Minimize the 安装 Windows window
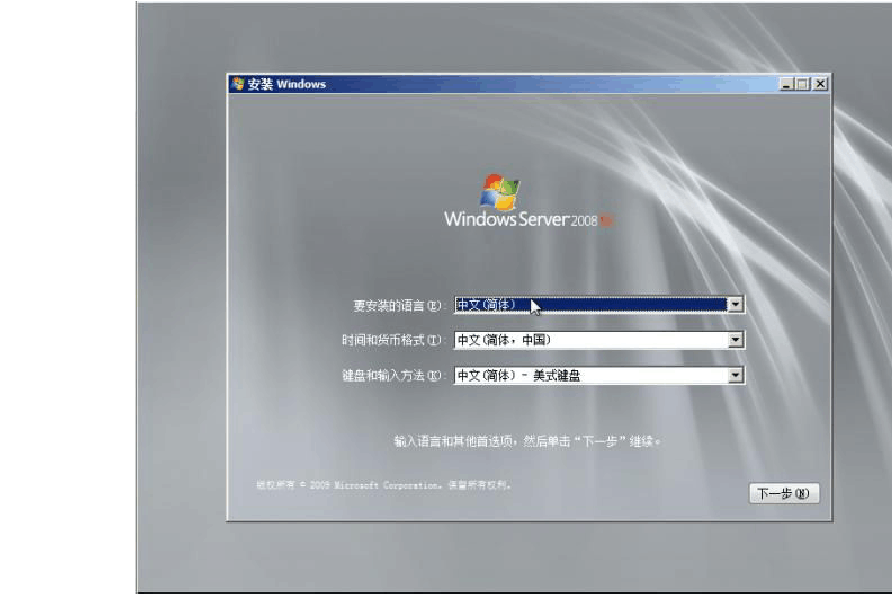The image size is (893, 594). 787,84
